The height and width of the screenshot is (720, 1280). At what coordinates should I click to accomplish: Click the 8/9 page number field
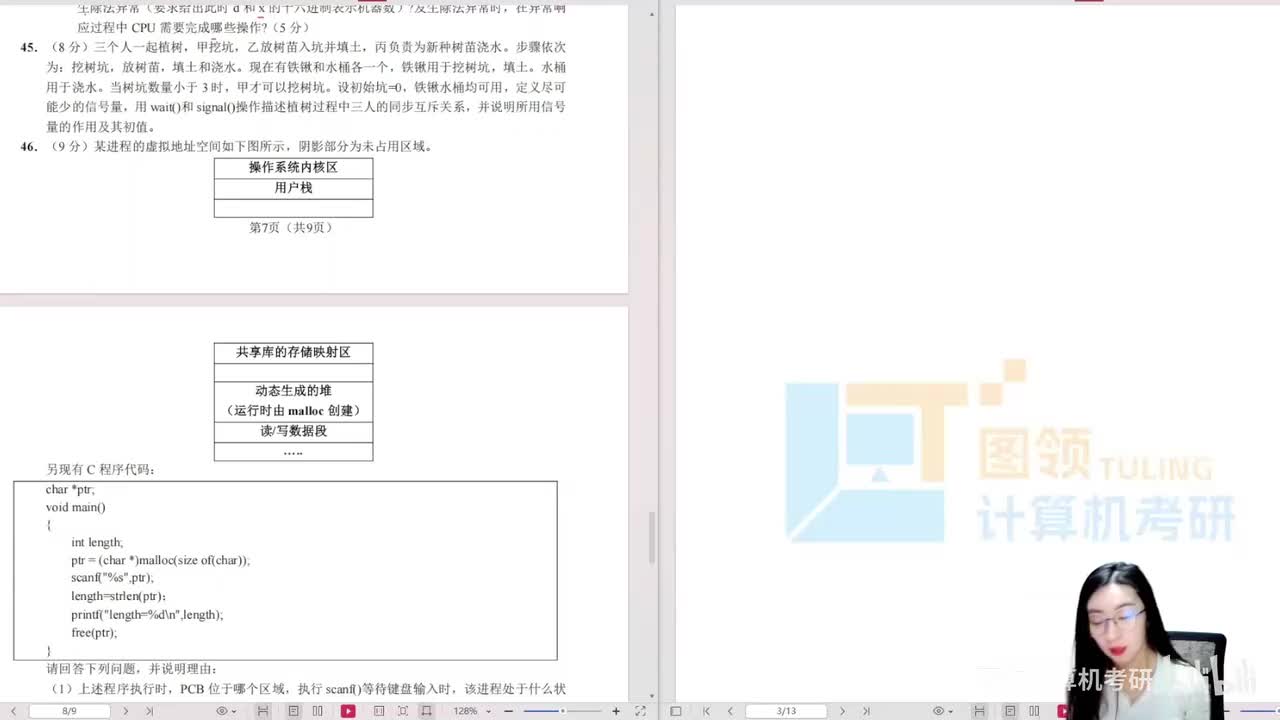[69, 711]
